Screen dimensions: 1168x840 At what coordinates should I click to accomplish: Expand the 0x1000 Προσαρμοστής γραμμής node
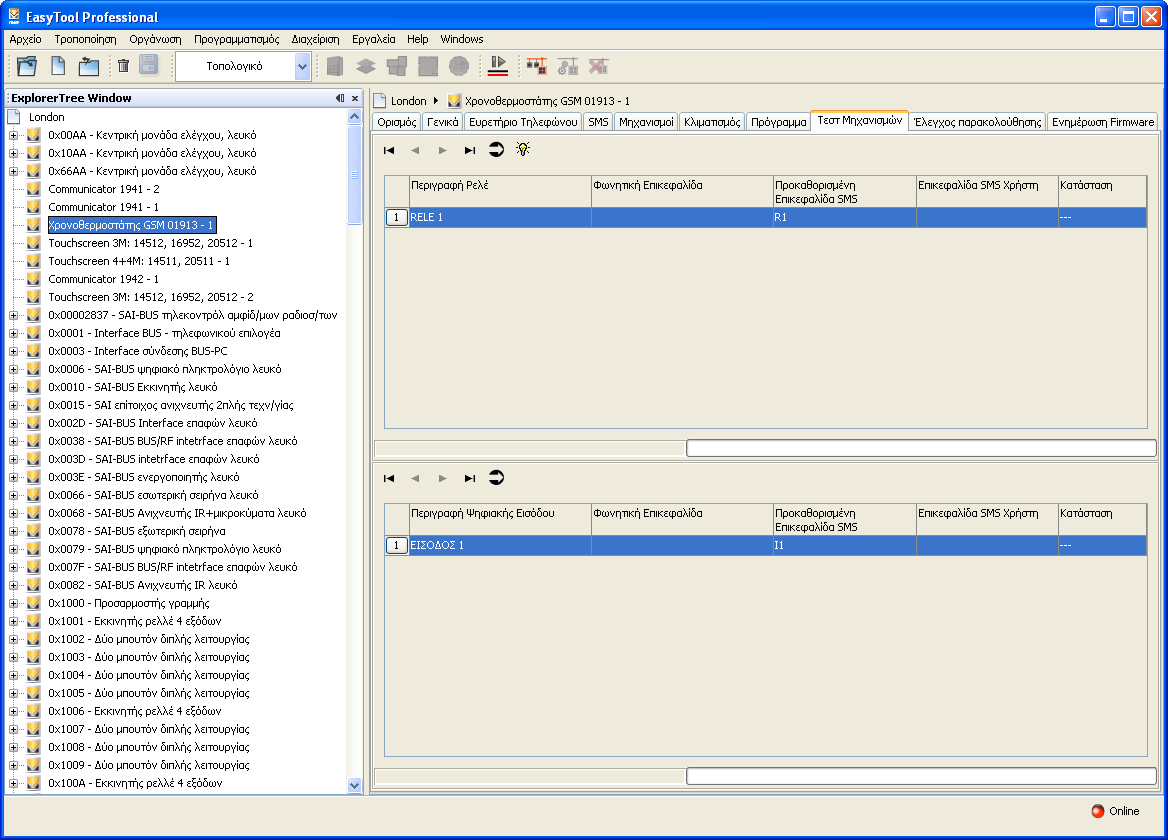point(13,604)
